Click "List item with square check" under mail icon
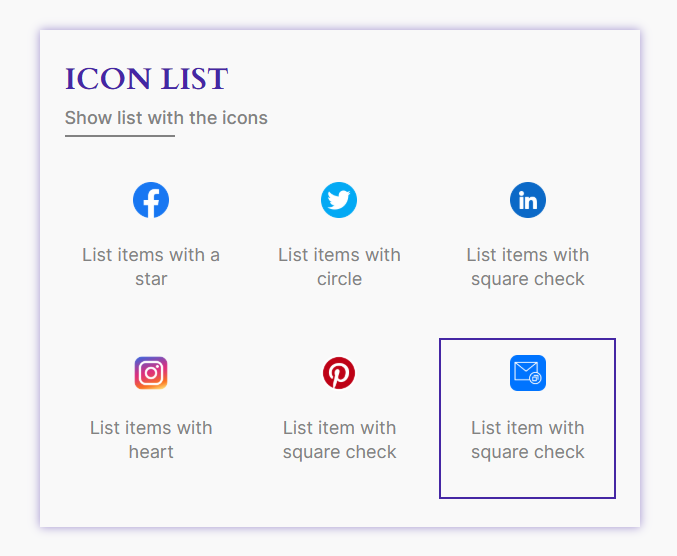Screen dimensions: 677x556 click(x=528, y=440)
